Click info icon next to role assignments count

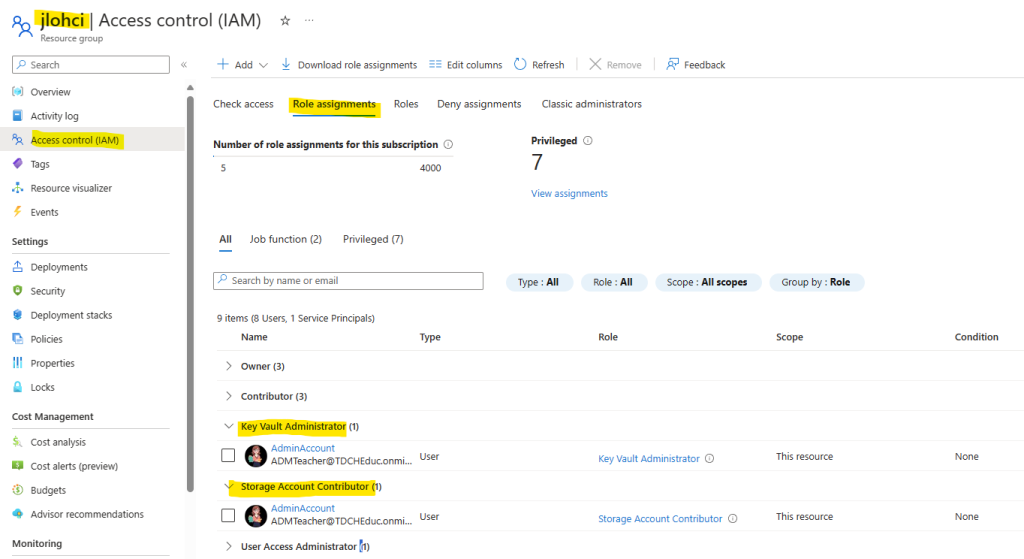tap(448, 144)
